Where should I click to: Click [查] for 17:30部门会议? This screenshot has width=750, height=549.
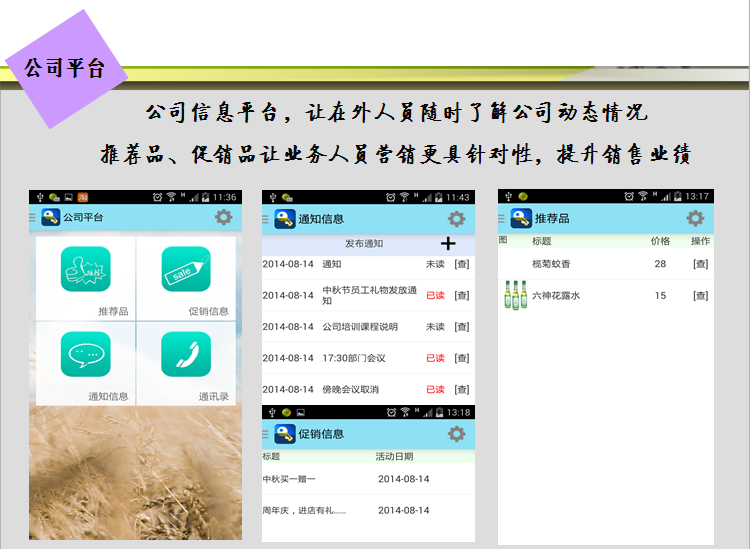[462, 358]
